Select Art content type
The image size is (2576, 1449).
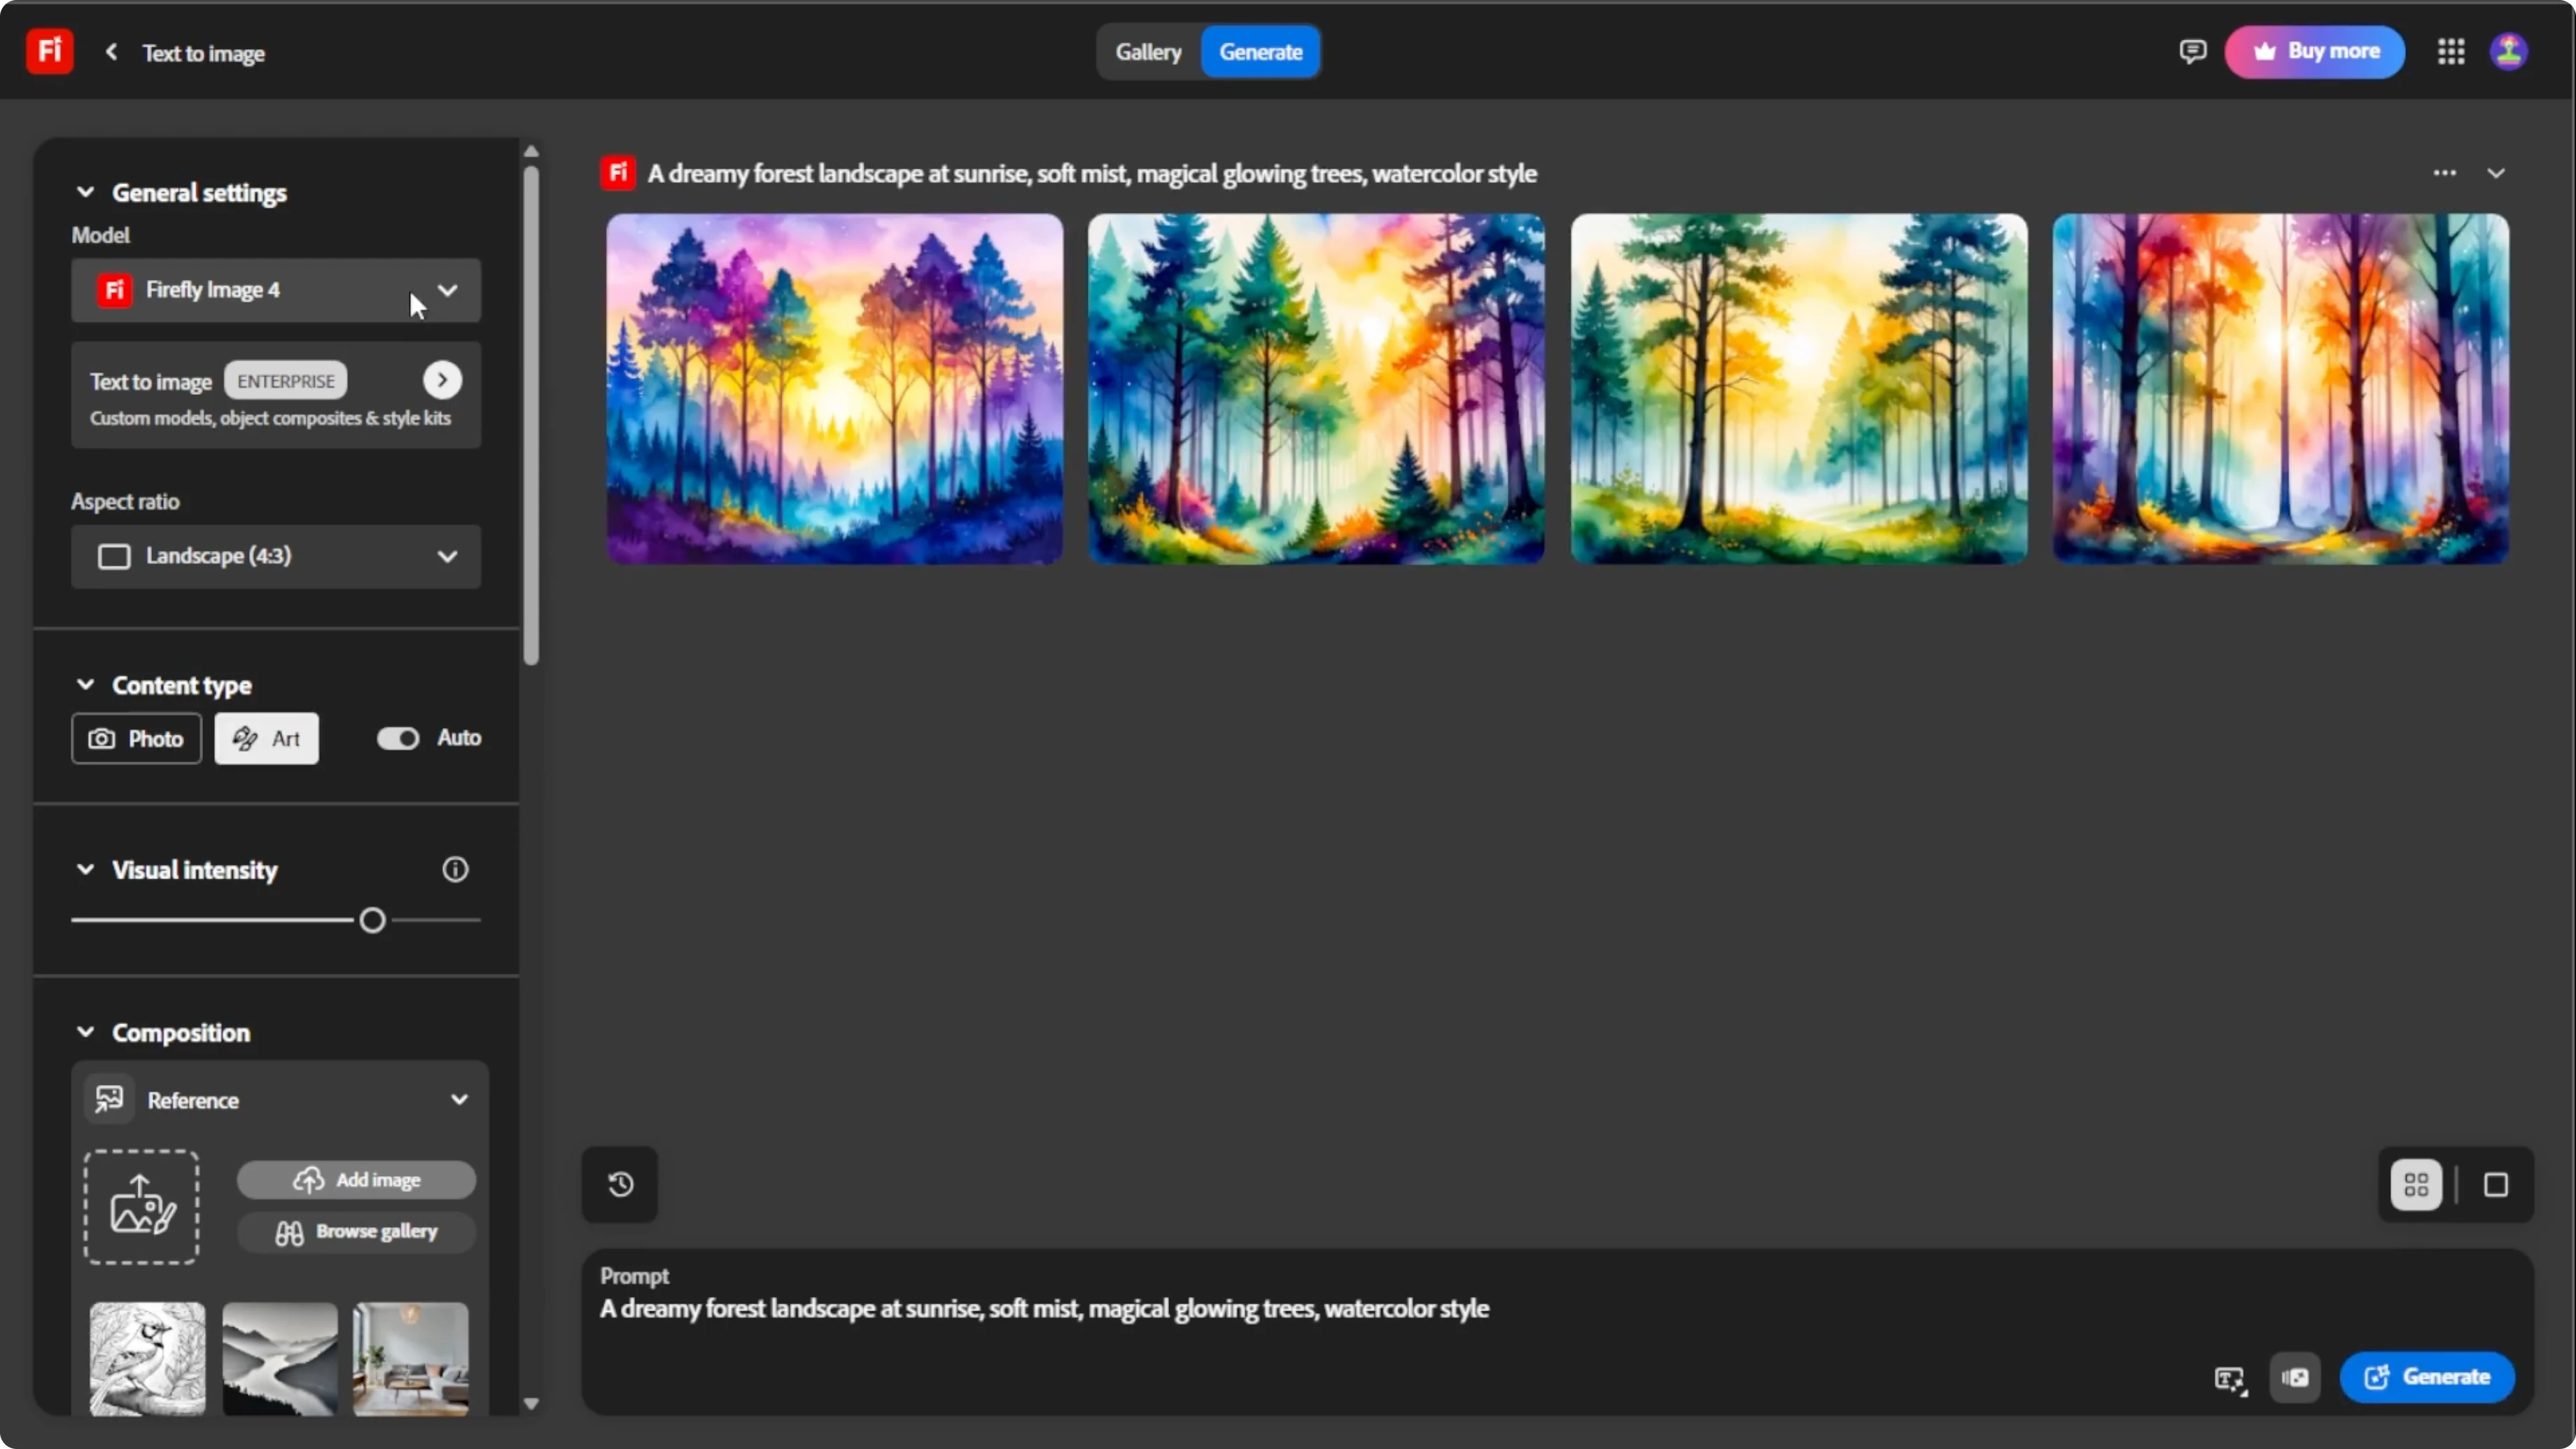pyautogui.click(x=266, y=738)
